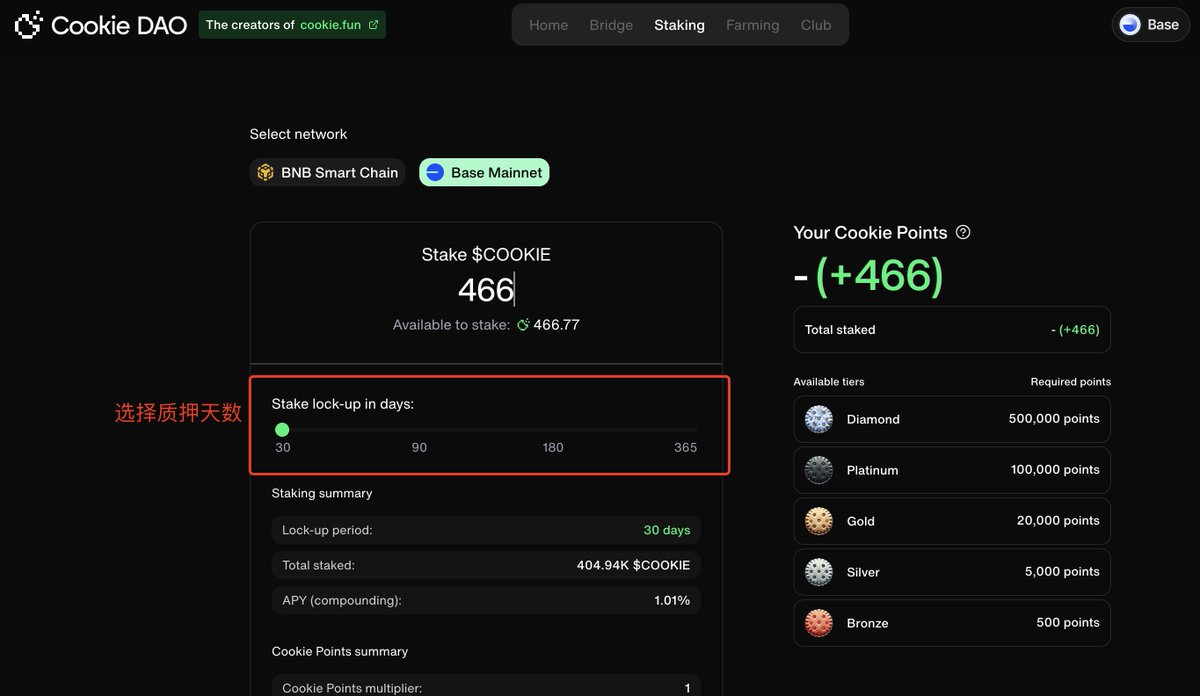Click the cookie token icon beside 466.77
This screenshot has width=1200, height=696.
pos(523,325)
